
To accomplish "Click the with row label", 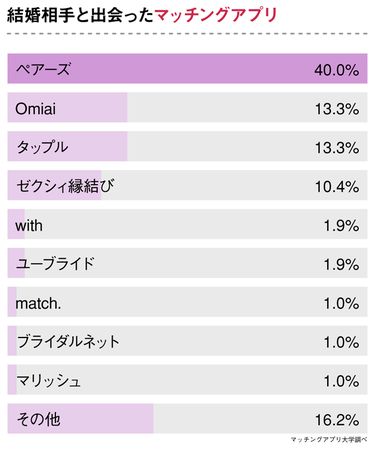I will pos(29,225).
